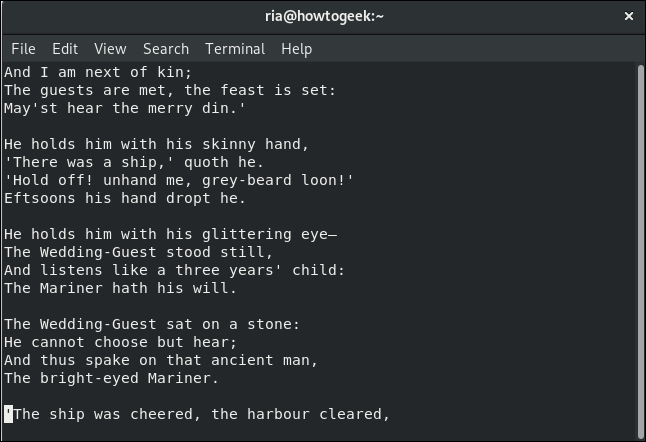Open the View menu
The height and width of the screenshot is (442, 646).
point(110,49)
